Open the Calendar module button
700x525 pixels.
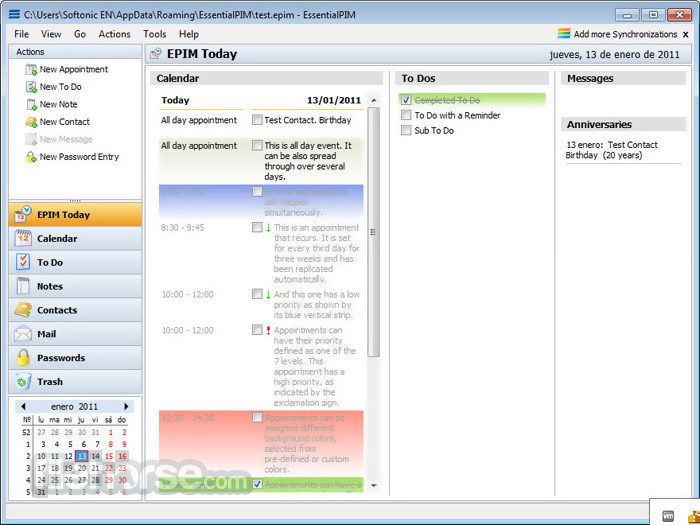(75, 238)
